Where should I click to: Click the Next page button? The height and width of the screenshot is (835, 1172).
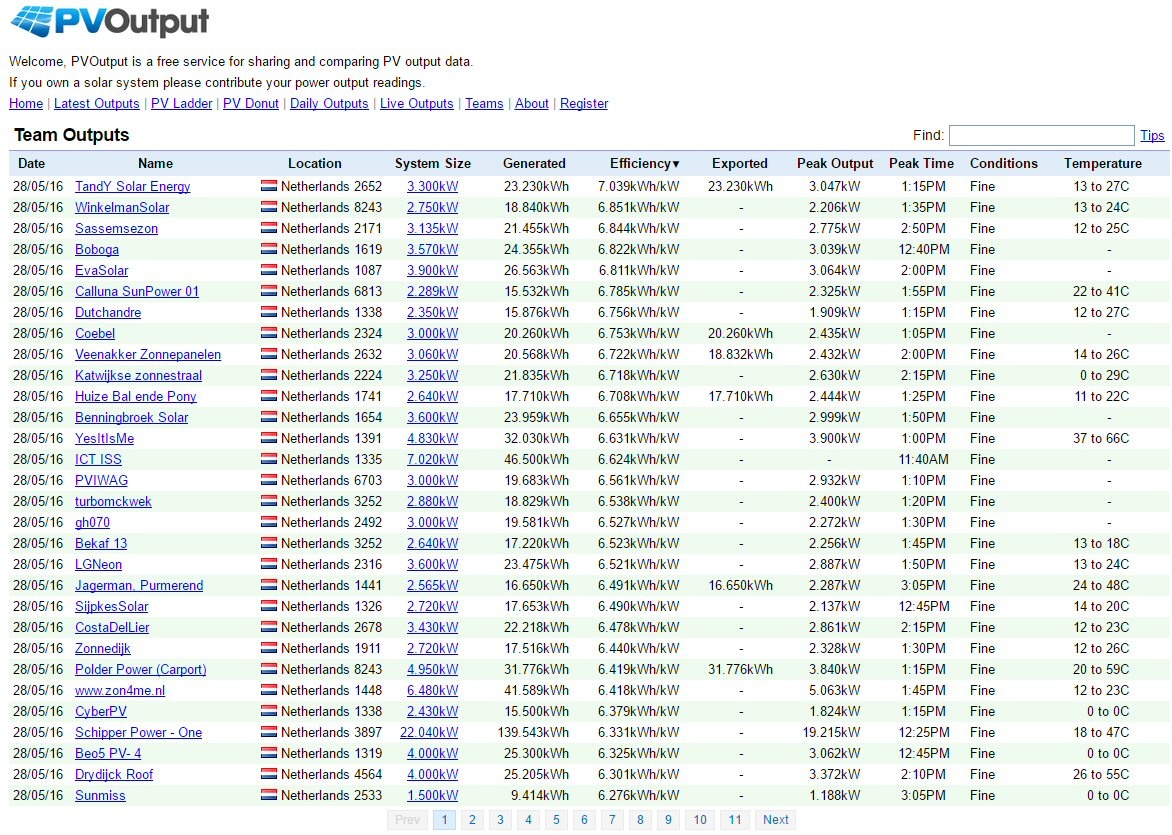click(775, 820)
